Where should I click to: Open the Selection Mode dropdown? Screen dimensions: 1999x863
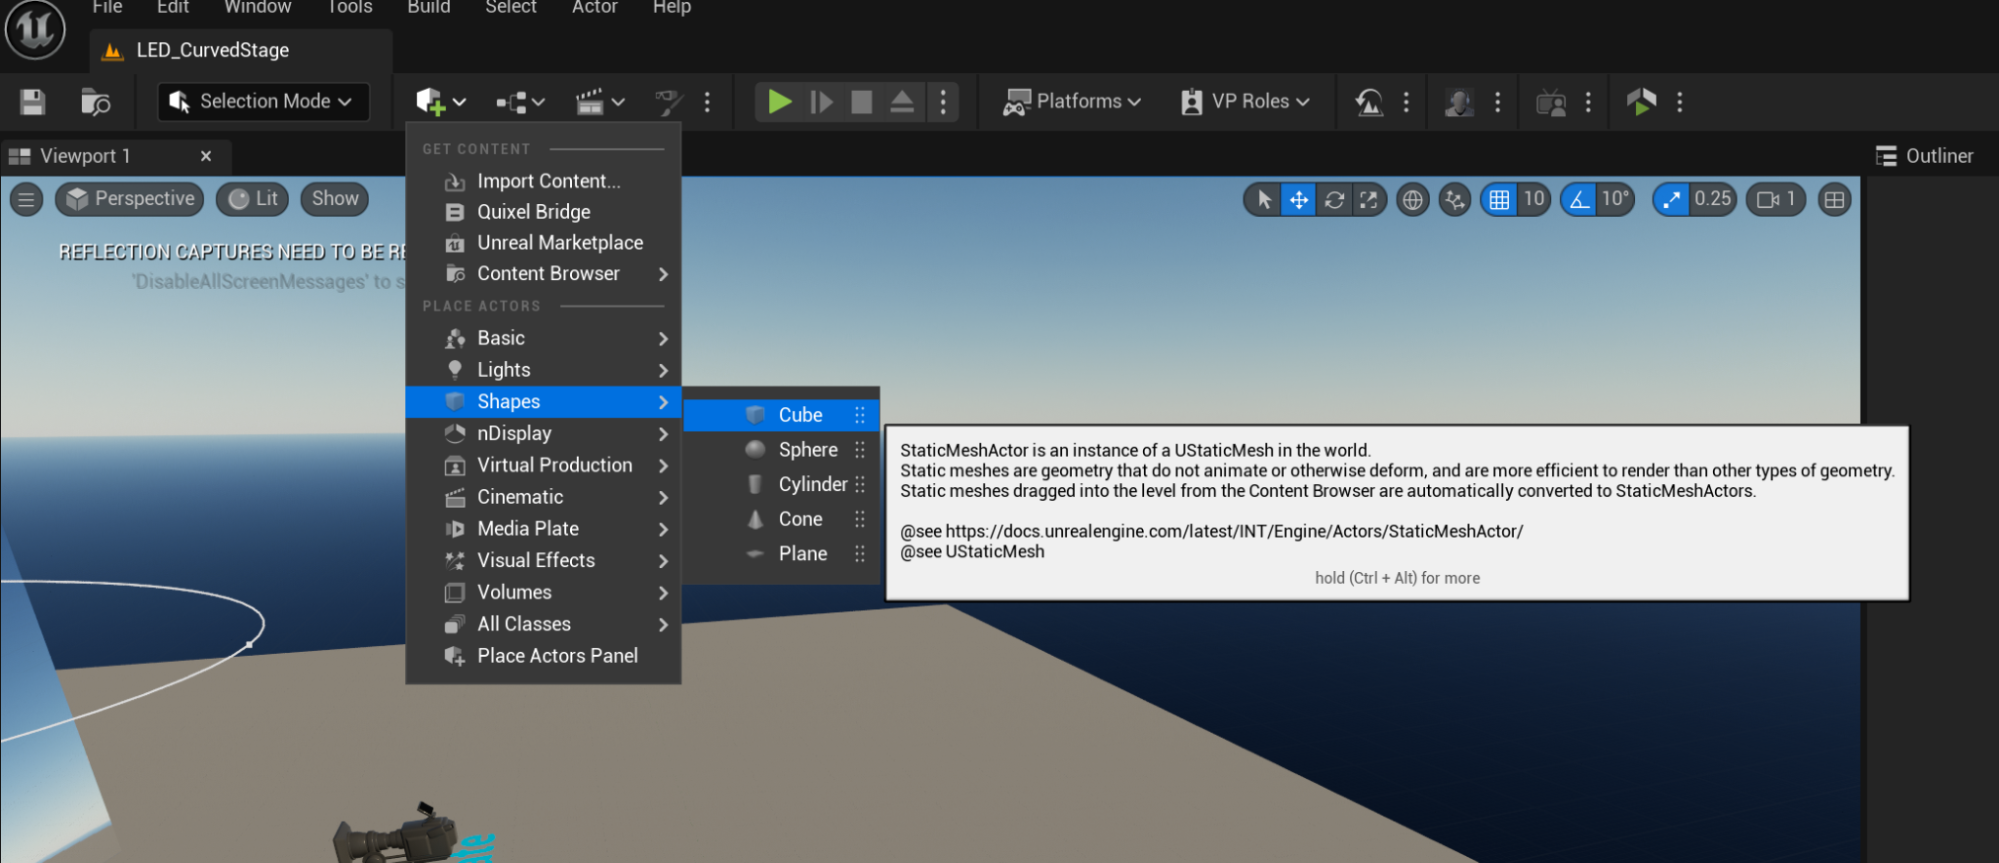click(262, 102)
